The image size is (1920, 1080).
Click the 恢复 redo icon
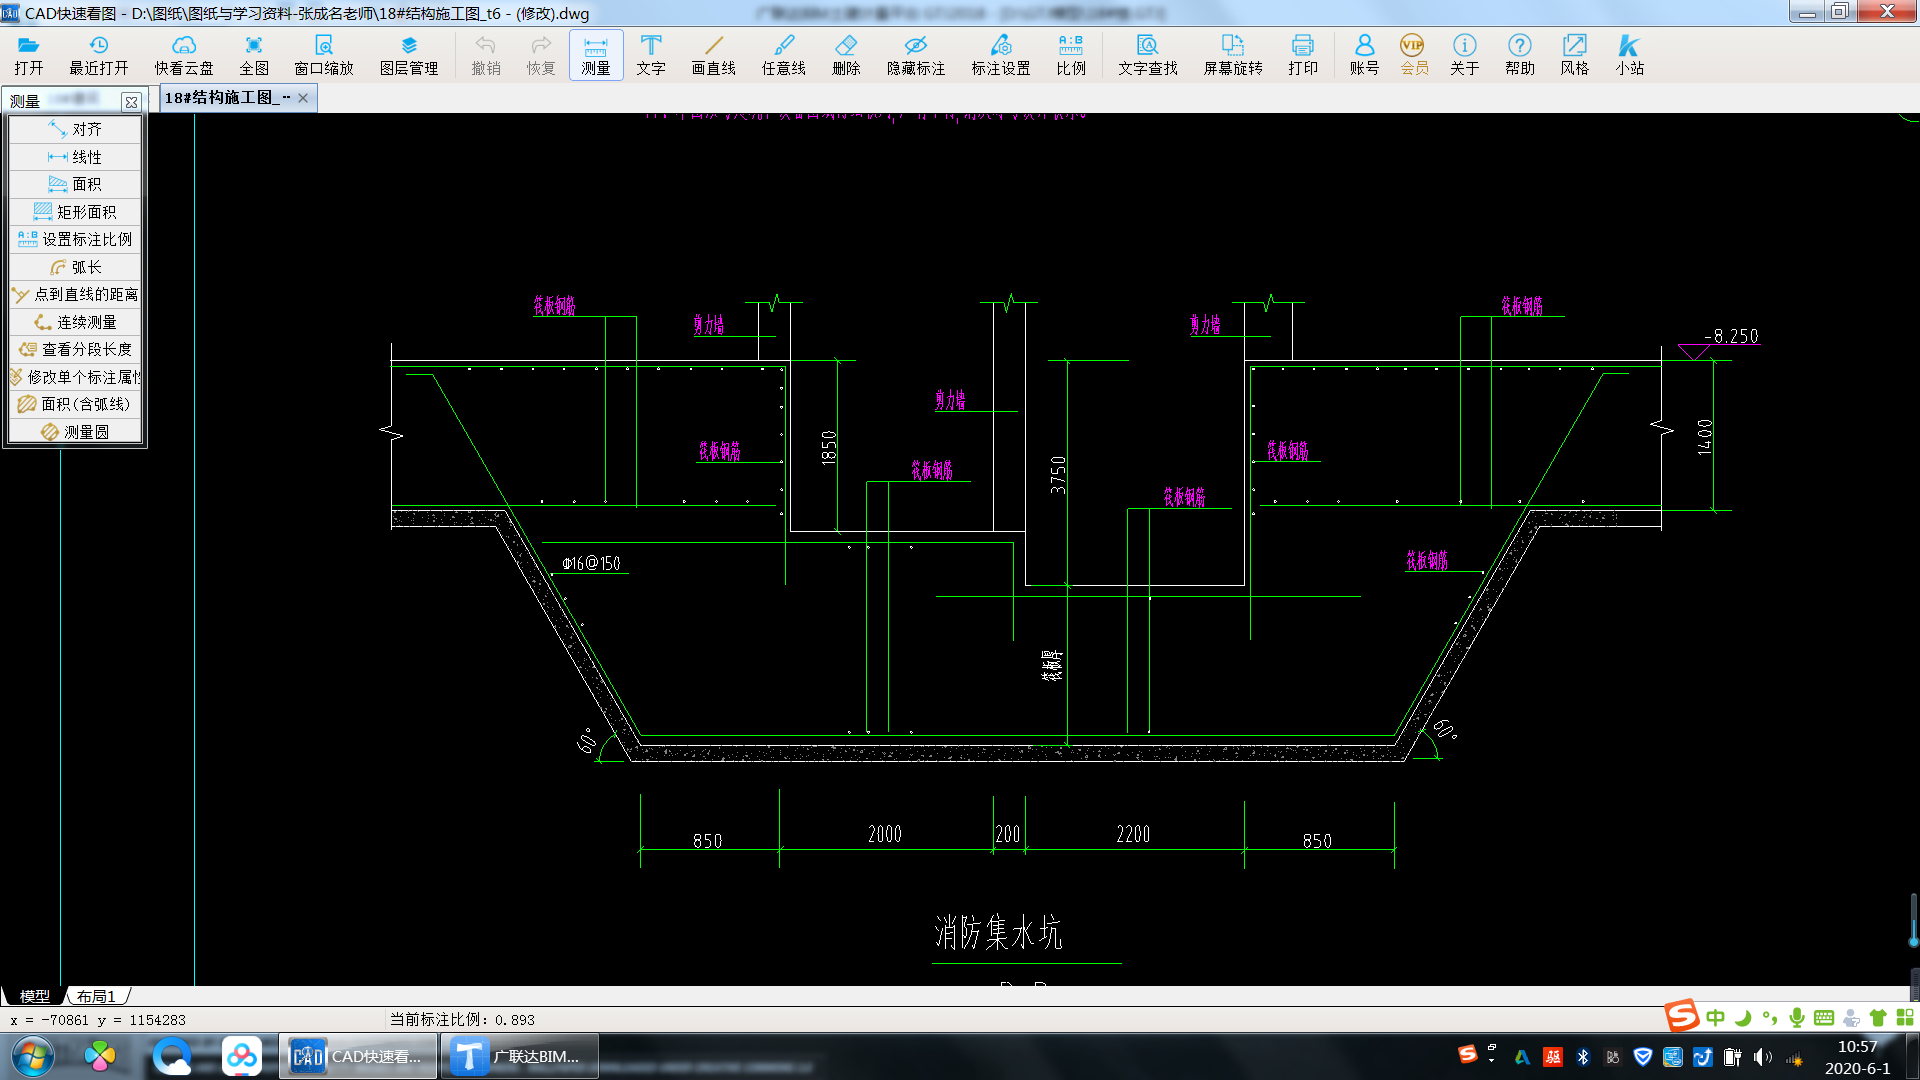click(x=541, y=55)
